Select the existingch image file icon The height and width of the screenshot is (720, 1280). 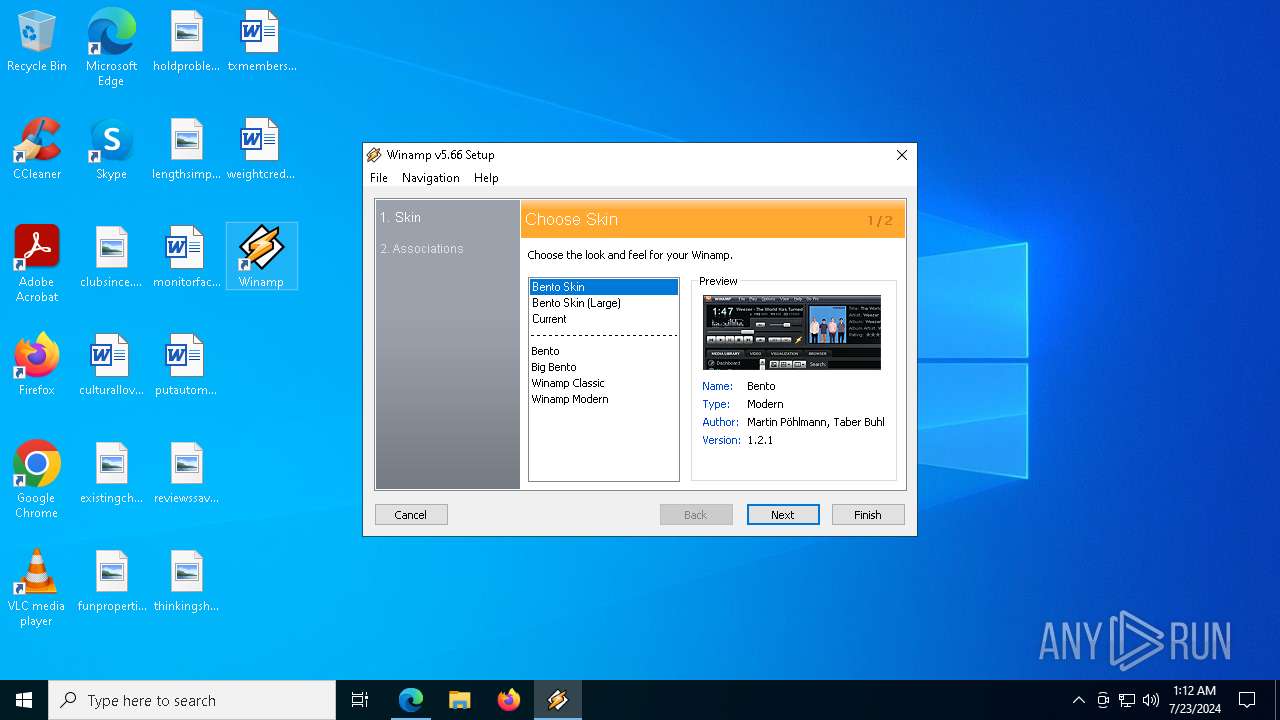111,473
